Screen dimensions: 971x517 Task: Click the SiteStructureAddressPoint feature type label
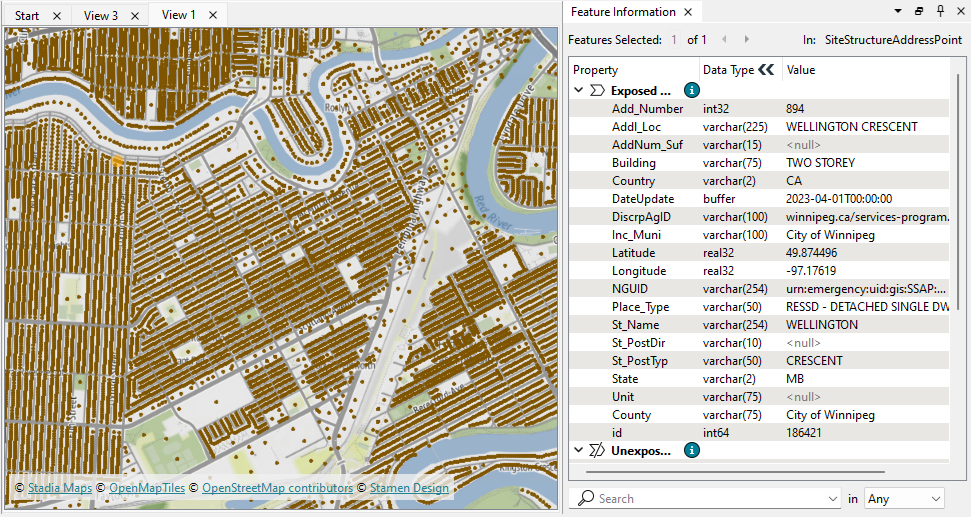pos(893,40)
